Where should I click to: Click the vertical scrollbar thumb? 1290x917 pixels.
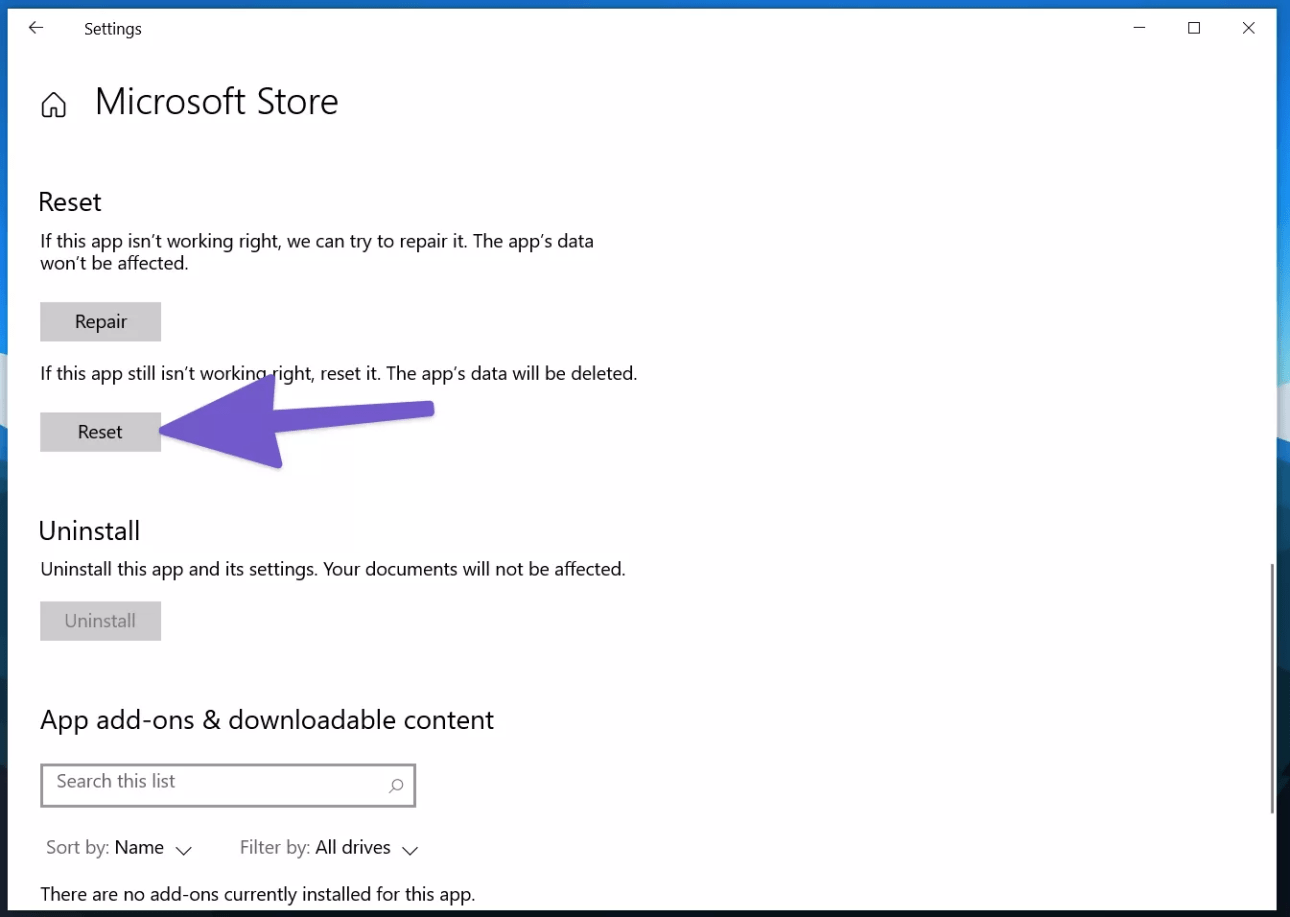(1271, 688)
